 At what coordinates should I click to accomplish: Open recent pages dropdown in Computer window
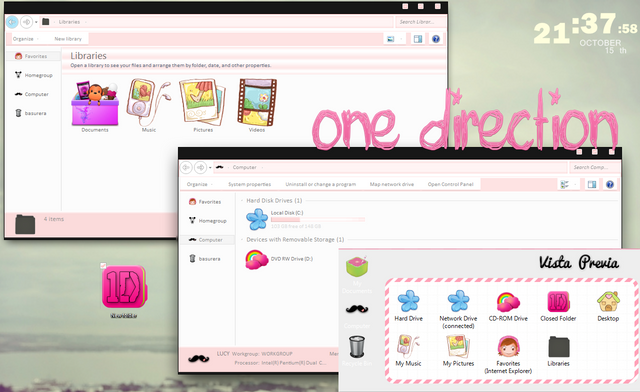210,167
